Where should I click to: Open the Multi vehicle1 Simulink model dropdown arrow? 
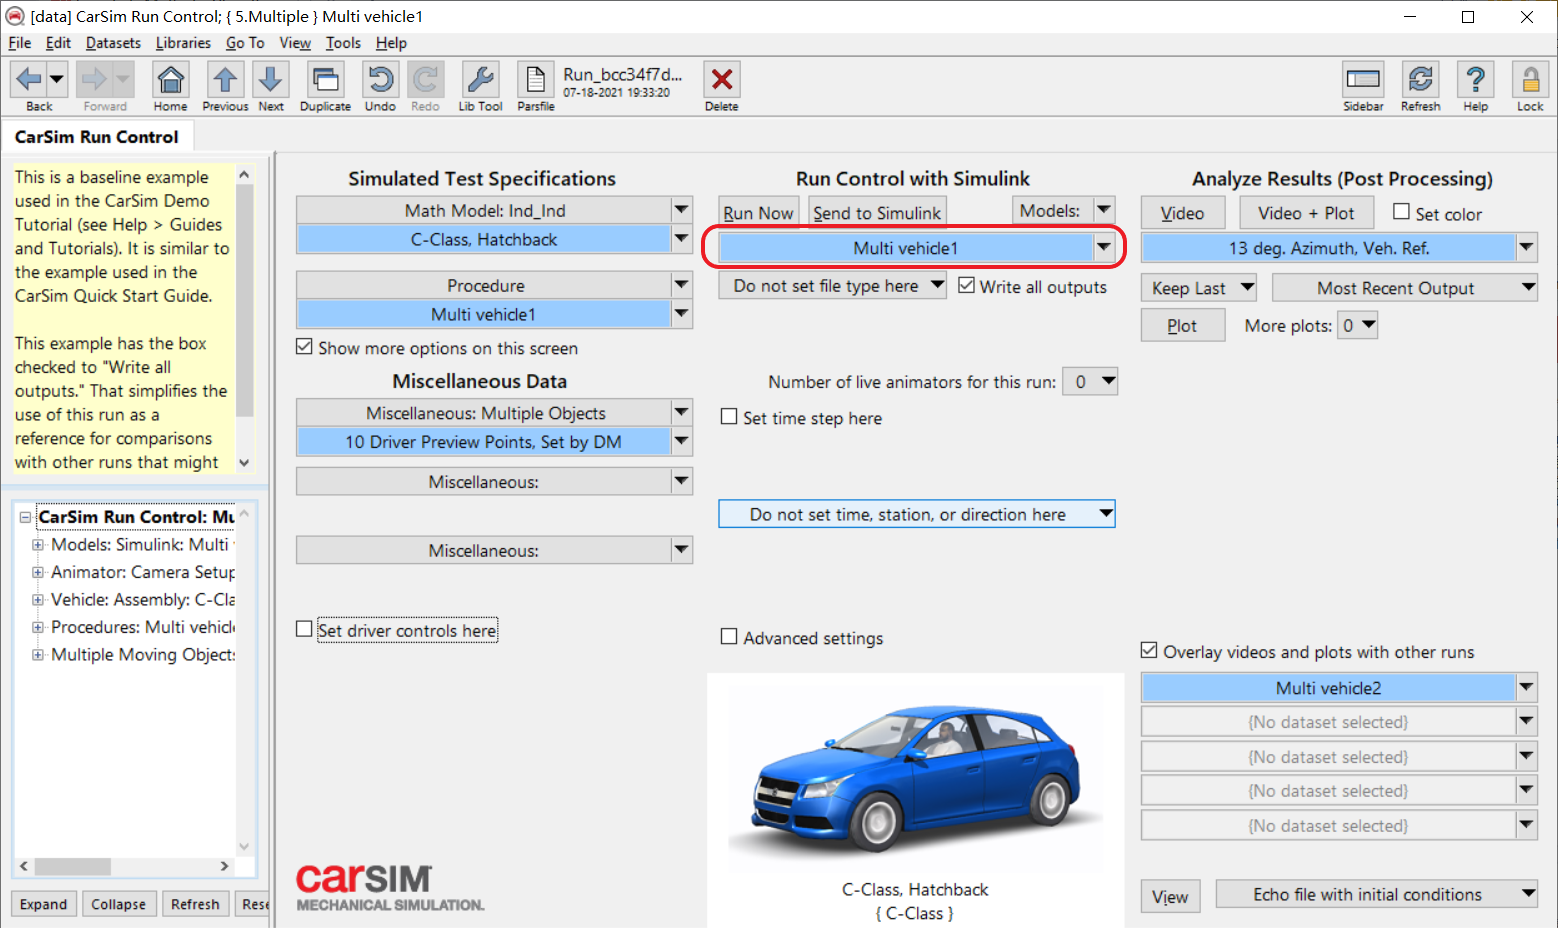[x=1104, y=247]
